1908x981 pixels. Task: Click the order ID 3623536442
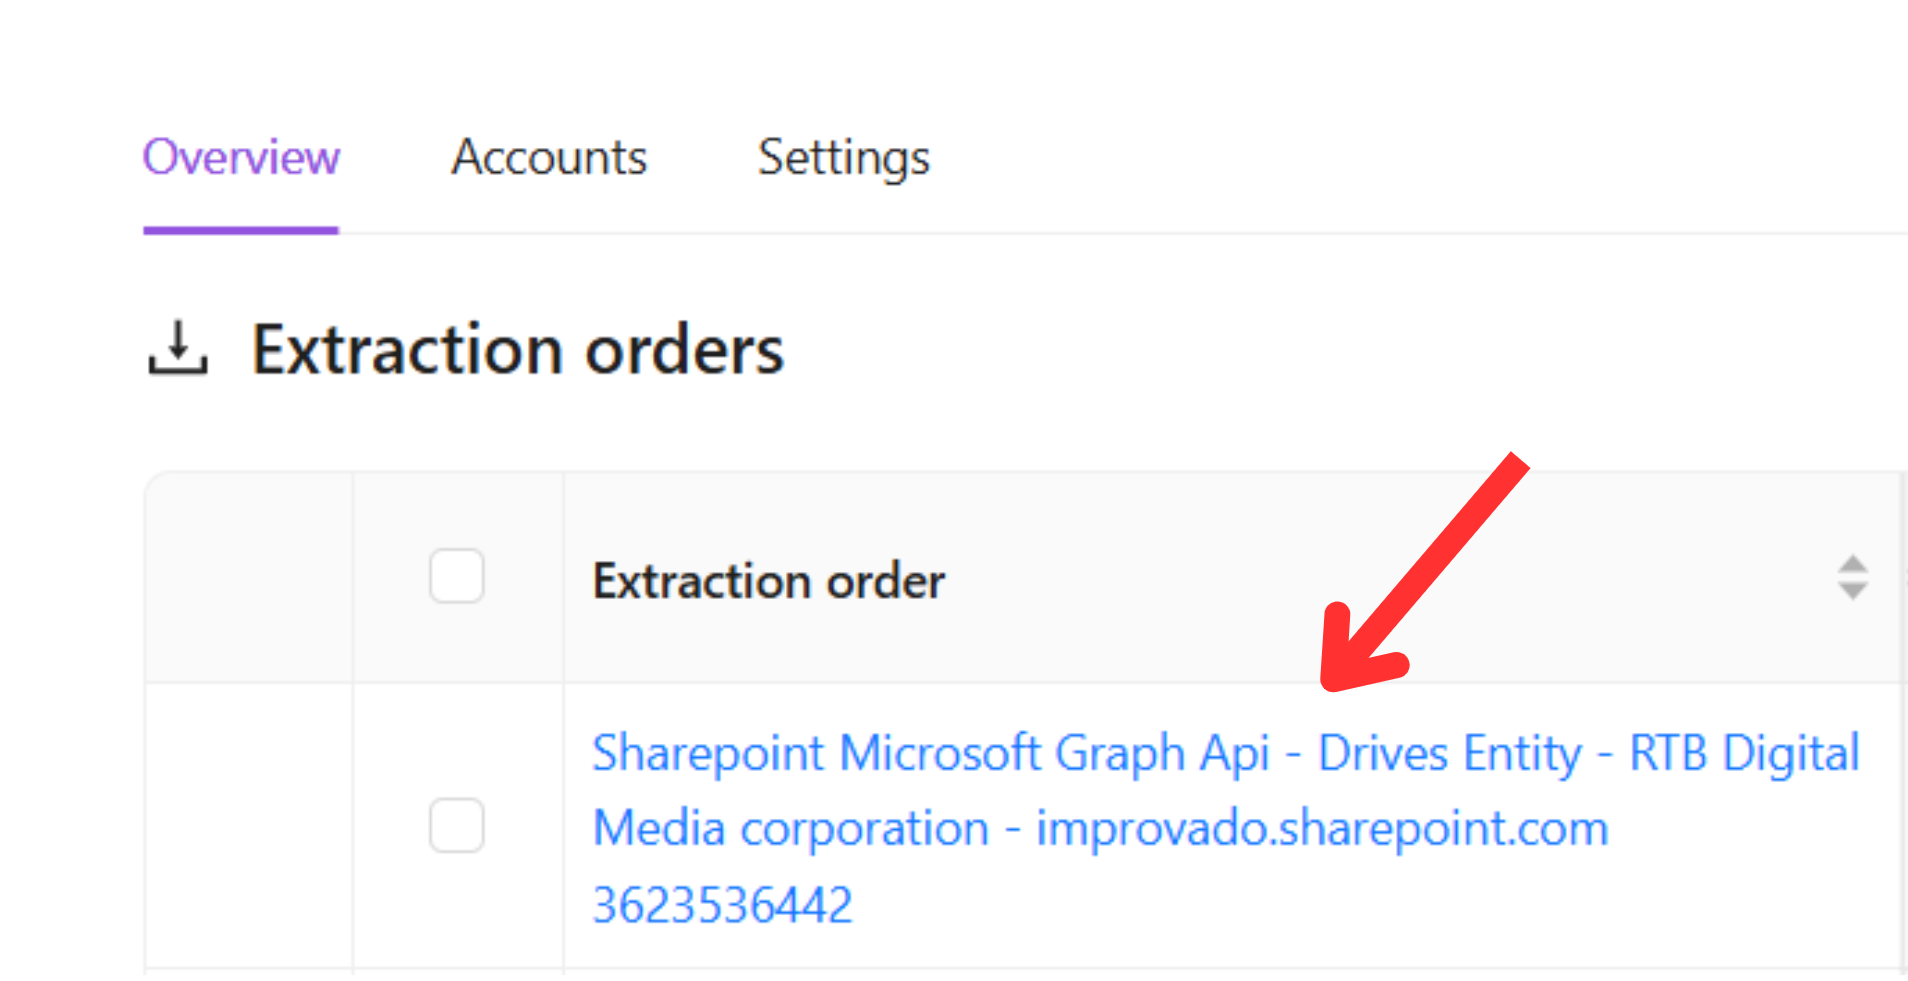722,905
